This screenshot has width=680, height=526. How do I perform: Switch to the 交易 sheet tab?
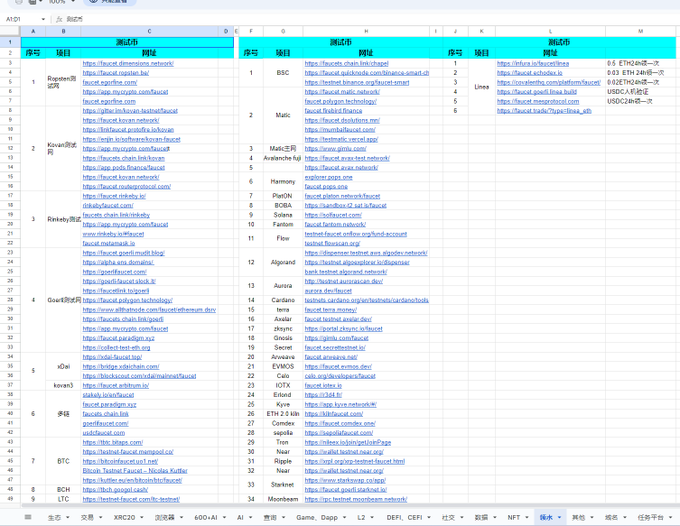point(87,517)
